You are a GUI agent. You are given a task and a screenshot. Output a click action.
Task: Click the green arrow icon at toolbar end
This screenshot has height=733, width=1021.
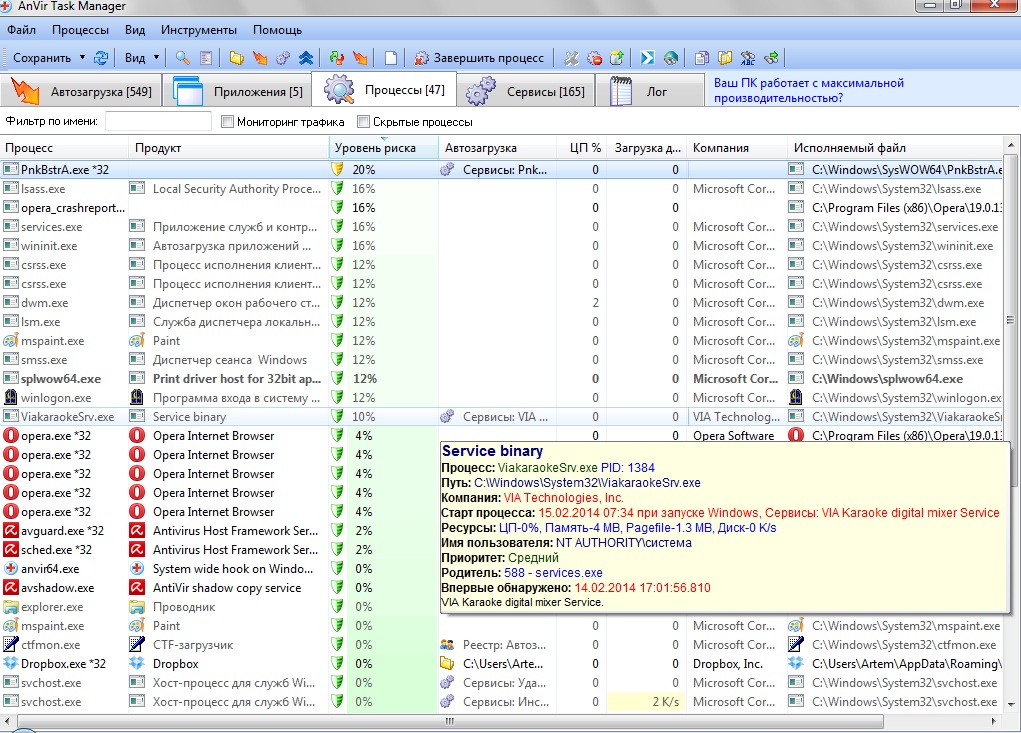[x=771, y=58]
